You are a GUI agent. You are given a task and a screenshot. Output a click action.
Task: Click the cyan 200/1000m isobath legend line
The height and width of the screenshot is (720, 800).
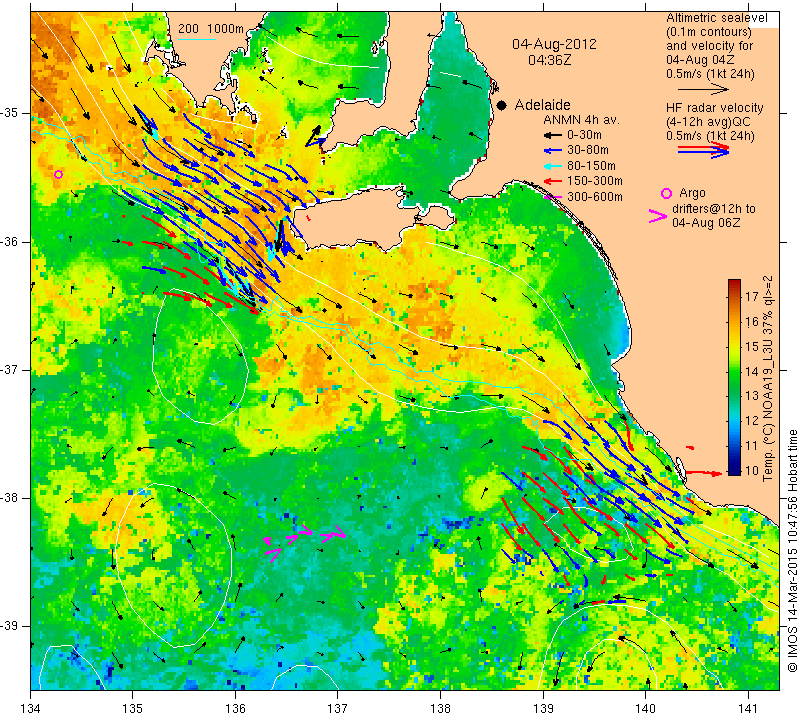pyautogui.click(x=196, y=39)
